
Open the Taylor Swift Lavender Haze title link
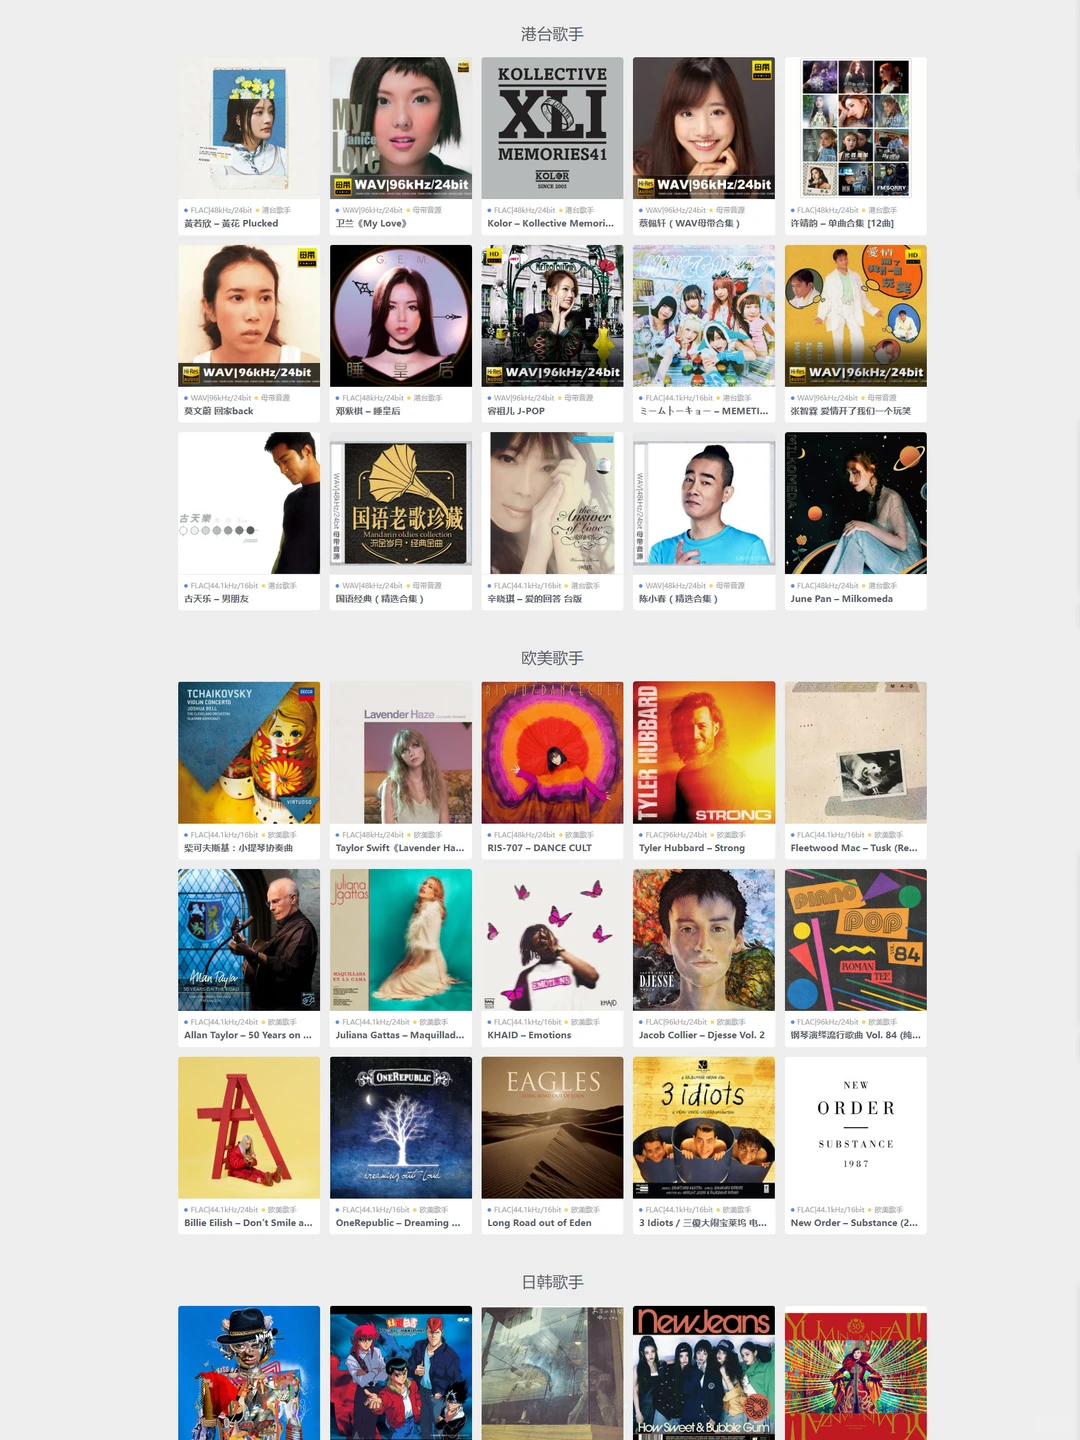tap(400, 848)
